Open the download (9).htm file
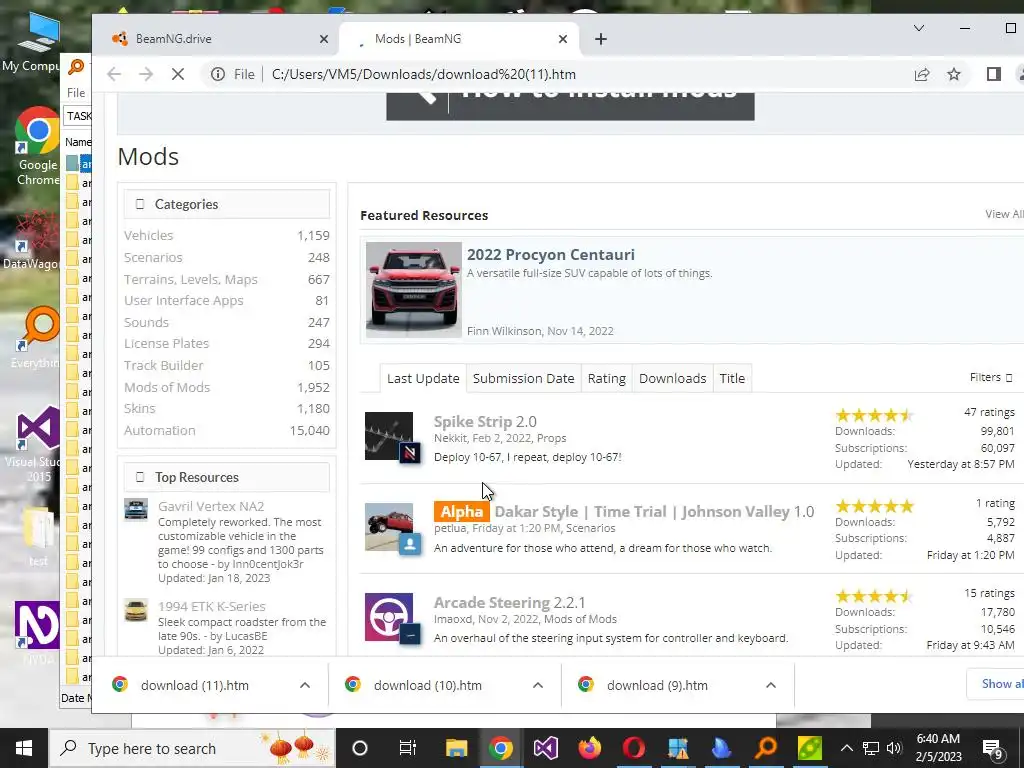Screen dimensions: 1024x768 point(657,685)
